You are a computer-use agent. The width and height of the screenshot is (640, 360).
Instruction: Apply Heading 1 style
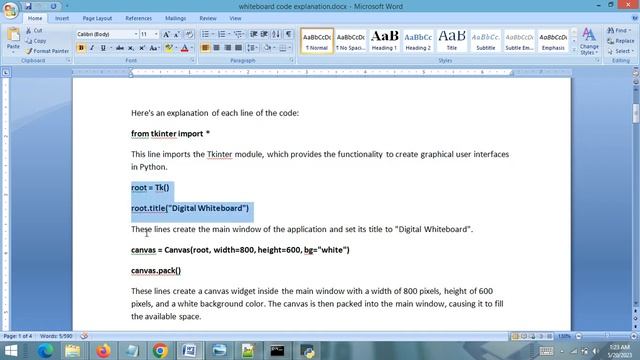click(384, 40)
